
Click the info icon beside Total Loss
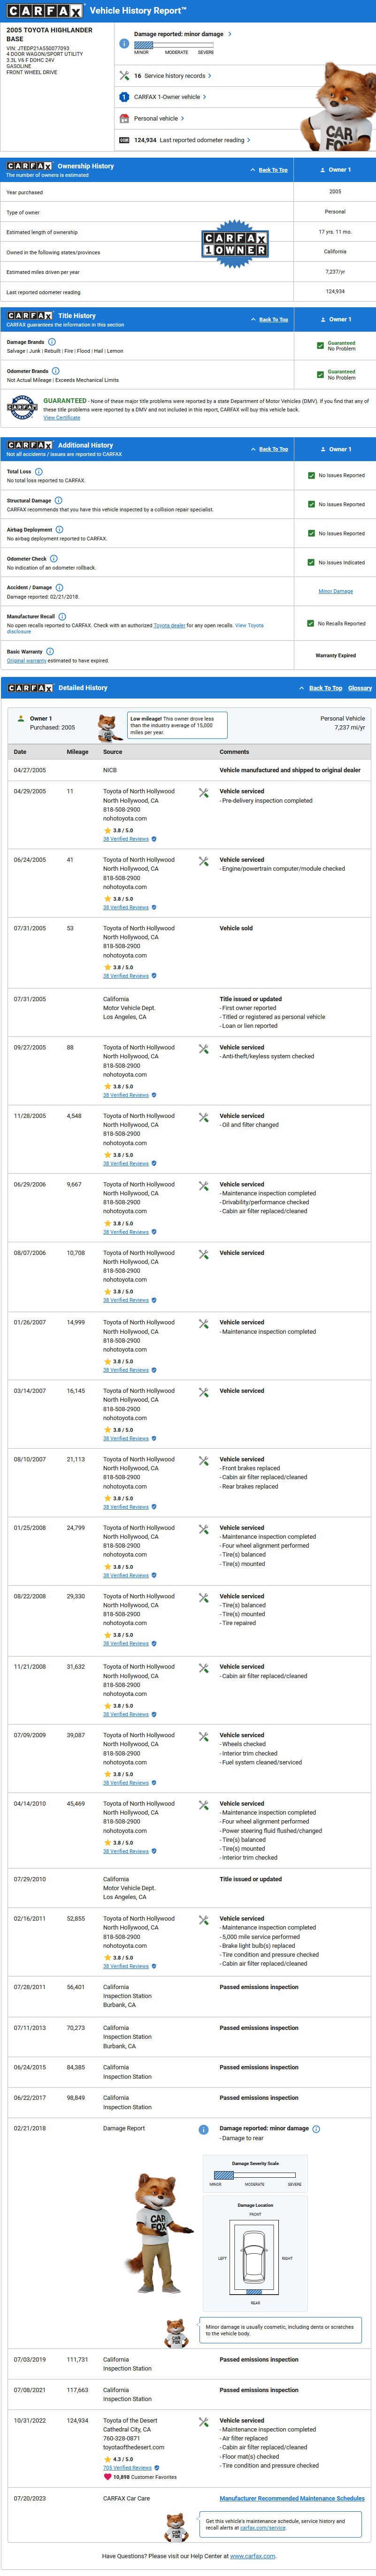39,471
